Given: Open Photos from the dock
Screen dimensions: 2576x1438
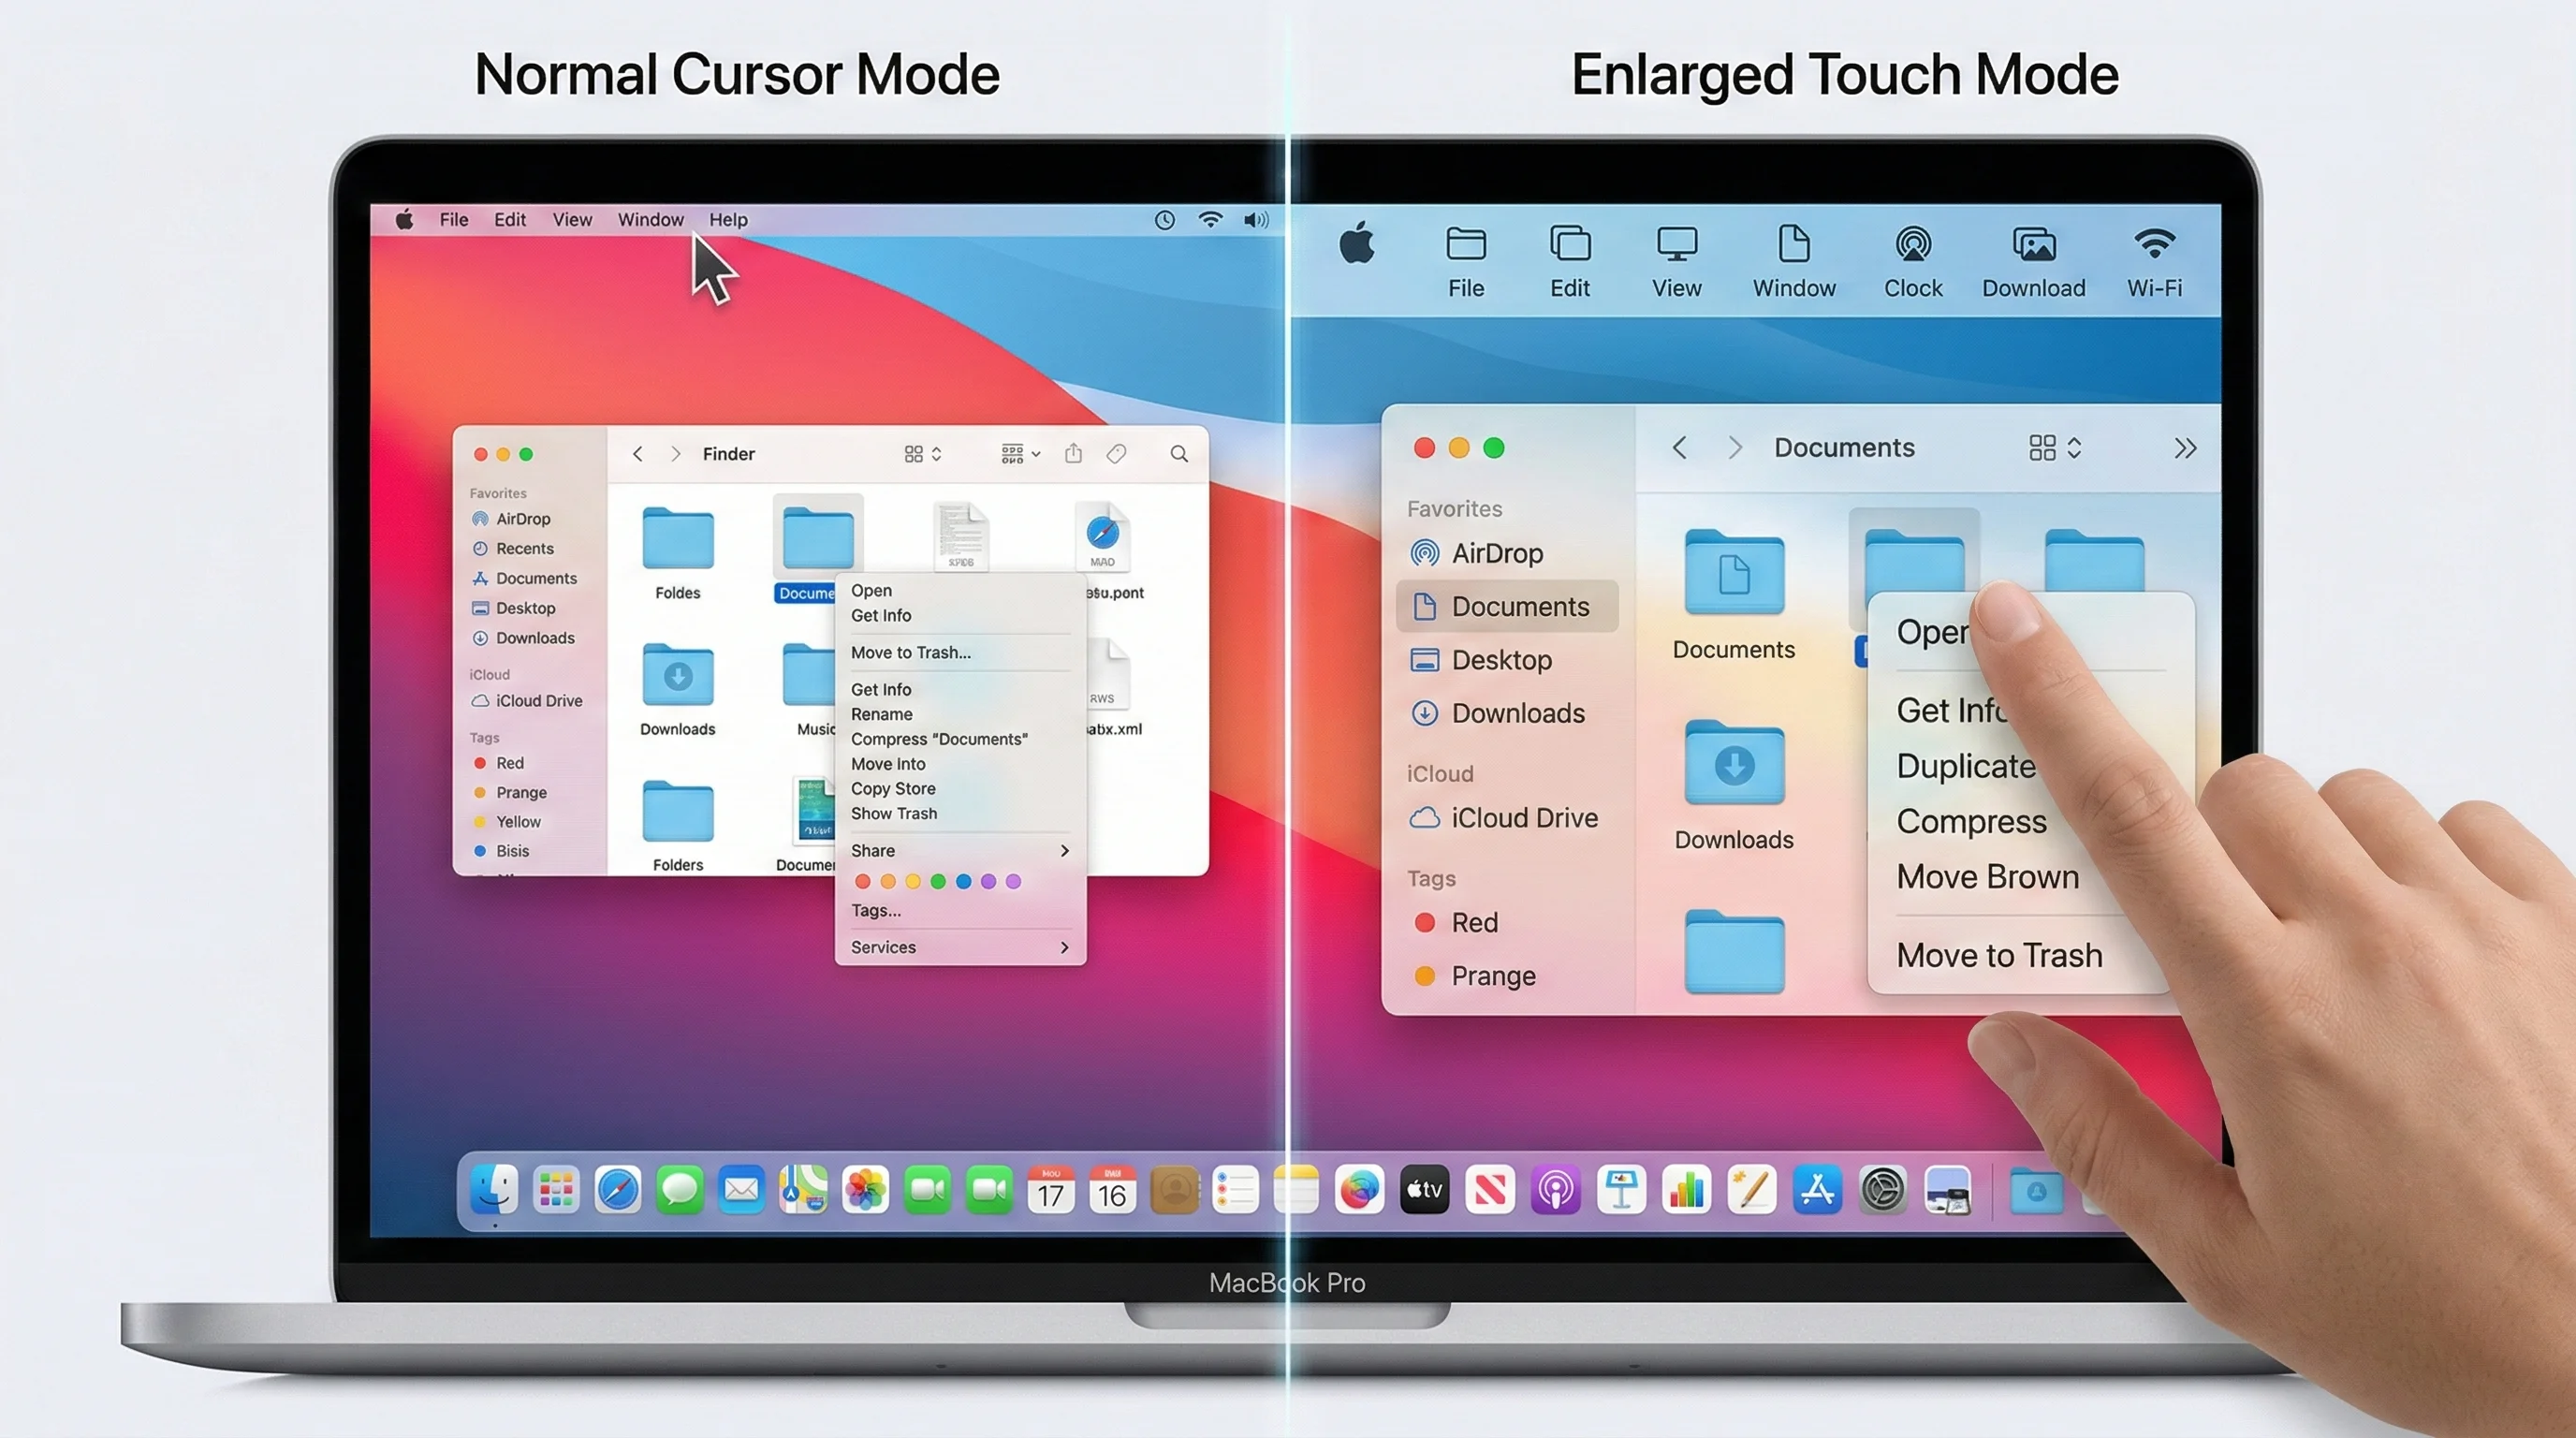Looking at the screenshot, I should click(x=865, y=1190).
